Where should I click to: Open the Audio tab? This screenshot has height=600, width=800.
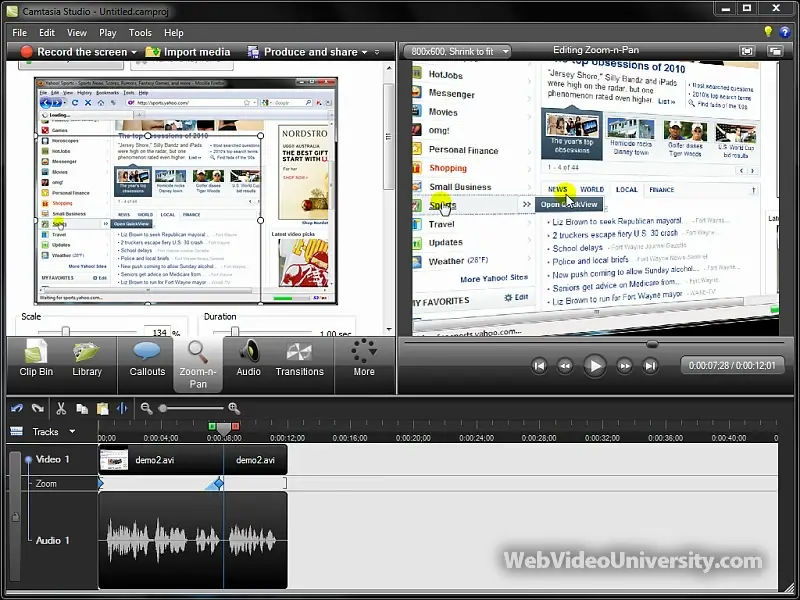pyautogui.click(x=248, y=360)
